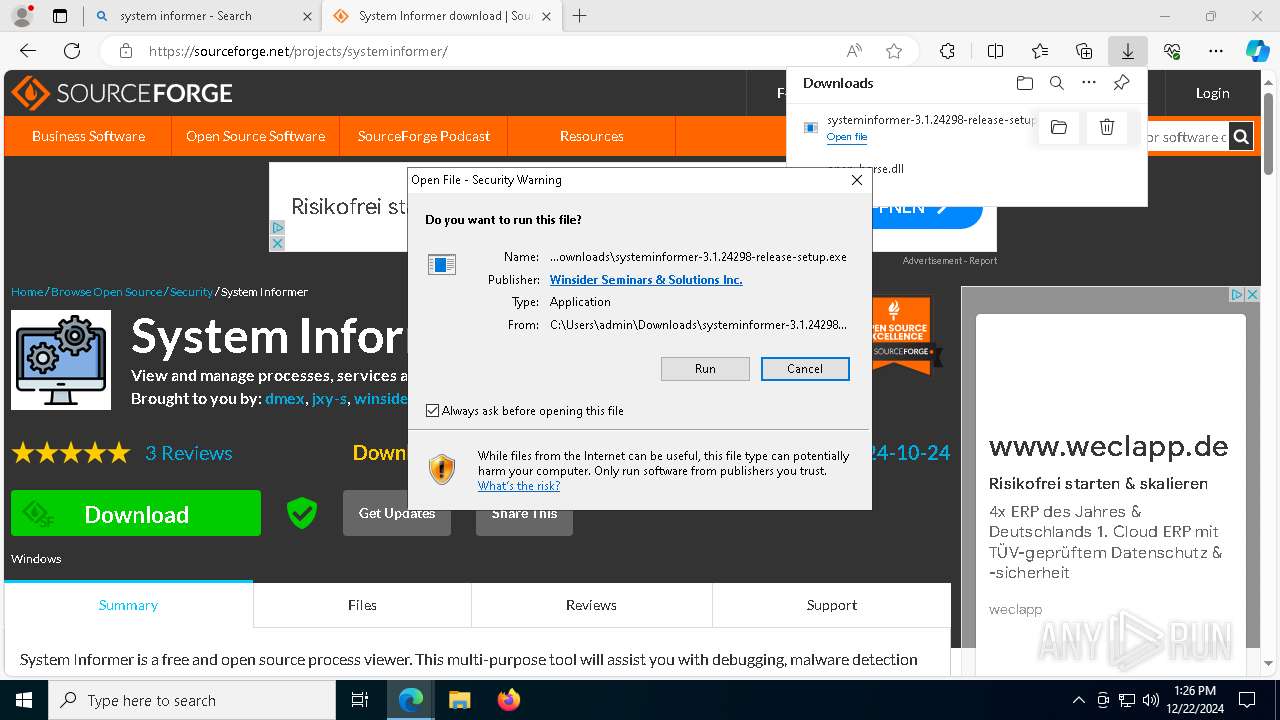Screen dimensions: 1280x720
Task: Open the Windows Start menu
Action: click(24, 700)
